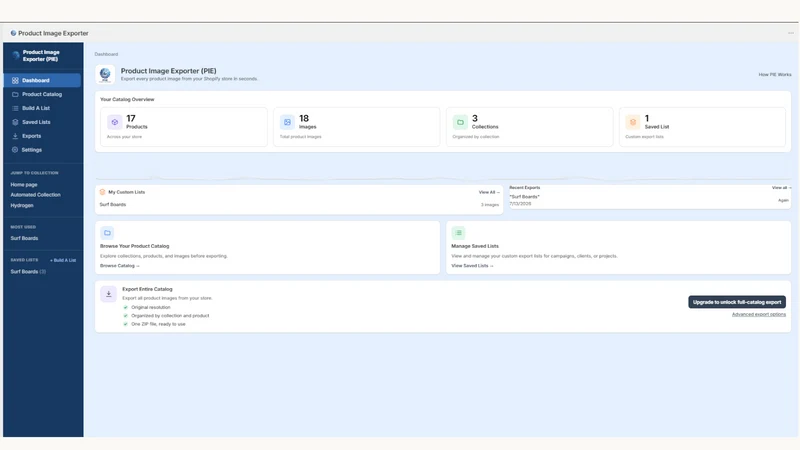Click the Build A List icon

click(15, 108)
